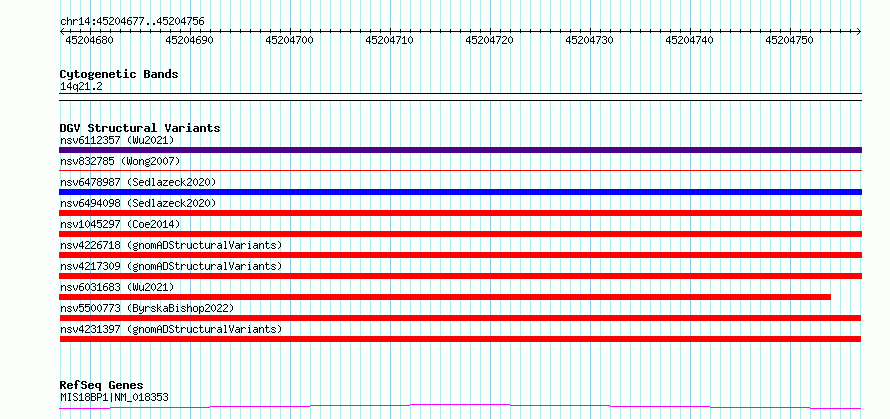The image size is (890, 419).
Task: Click the DGV Structural Variants track title
Action: click(140, 128)
